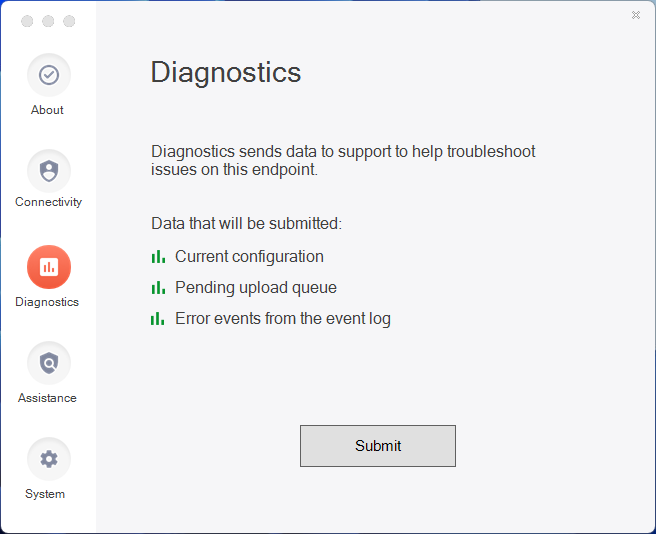Switch to the About label tab
The height and width of the screenshot is (534, 656).
tap(47, 110)
